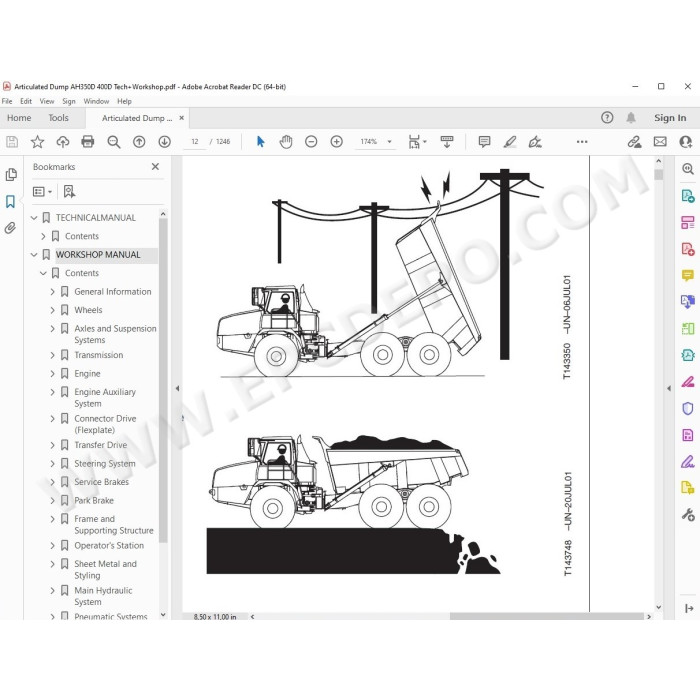Open the share with others person icon
Viewport: 700px width, 700px height.
click(x=685, y=142)
